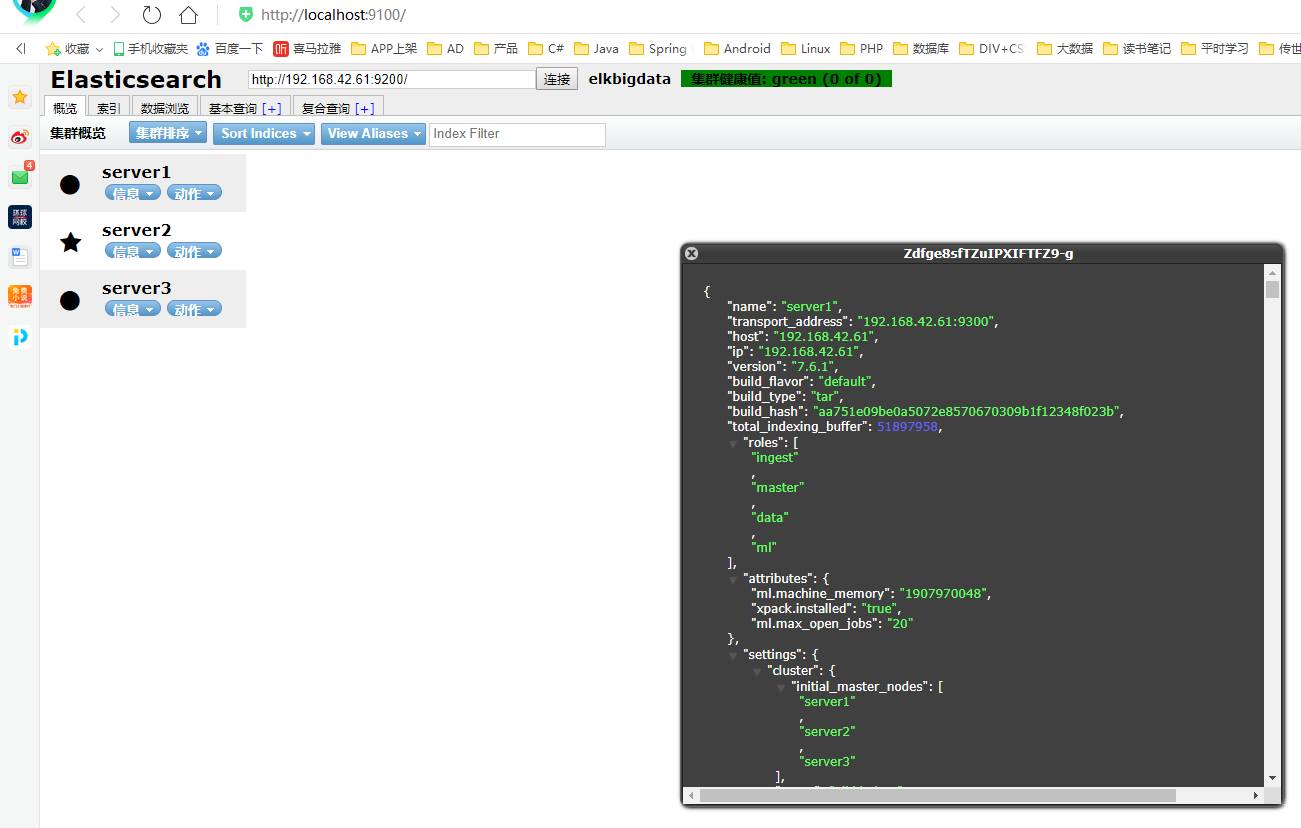
Task: Open the 读书笔记 bookmark folder
Action: click(x=1137, y=48)
